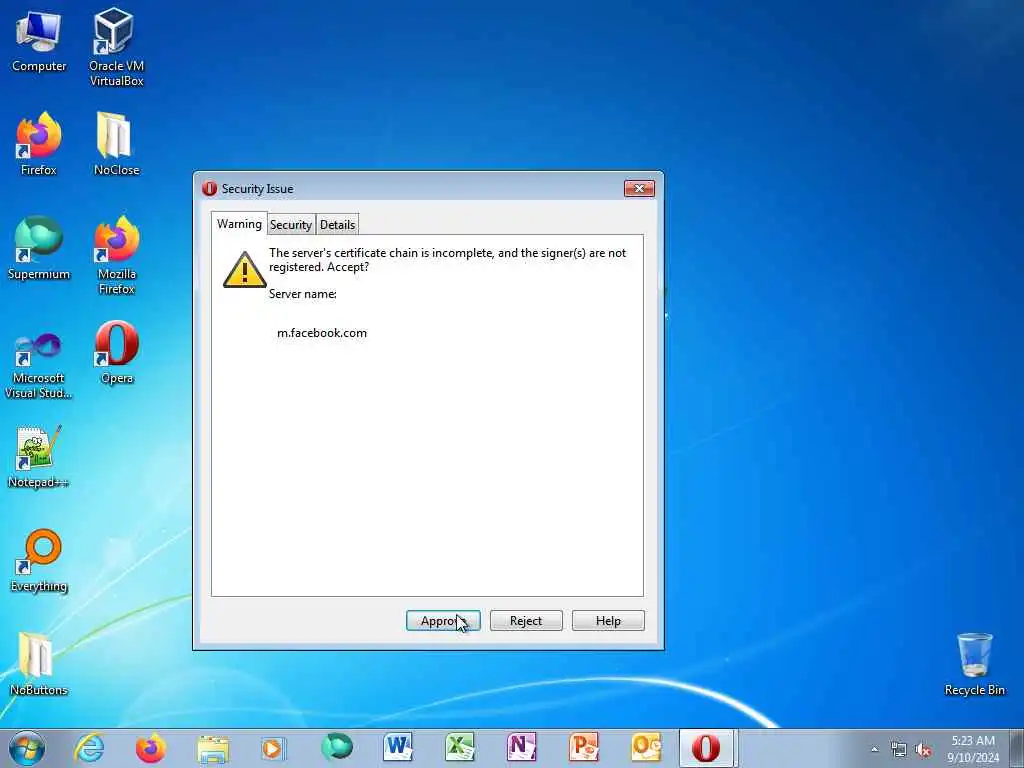
Task: Select the NoButtons folder on desktop
Action: point(39,664)
